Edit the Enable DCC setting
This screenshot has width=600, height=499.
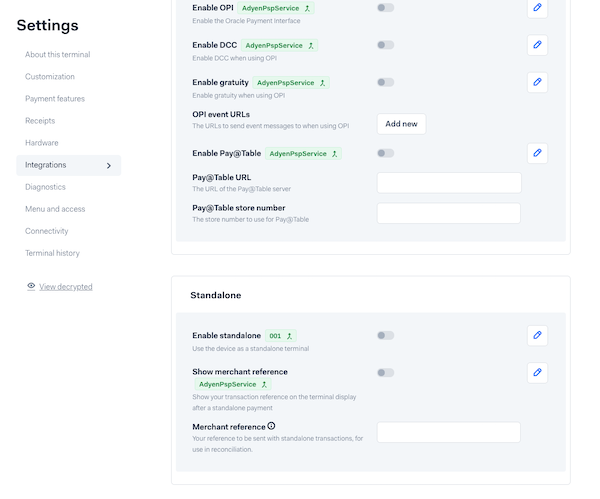pyautogui.click(x=537, y=45)
